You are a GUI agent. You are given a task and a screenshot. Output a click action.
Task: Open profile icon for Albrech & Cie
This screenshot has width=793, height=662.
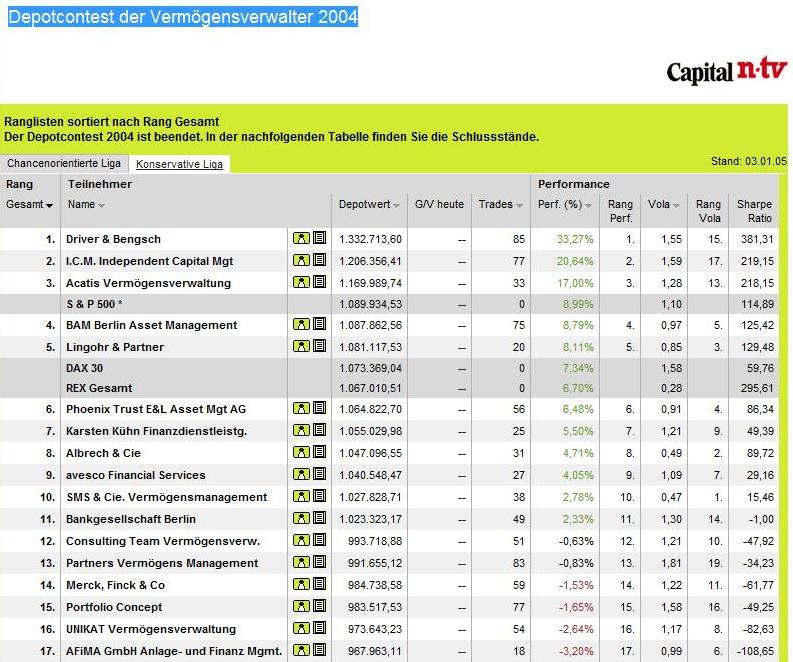(301, 453)
